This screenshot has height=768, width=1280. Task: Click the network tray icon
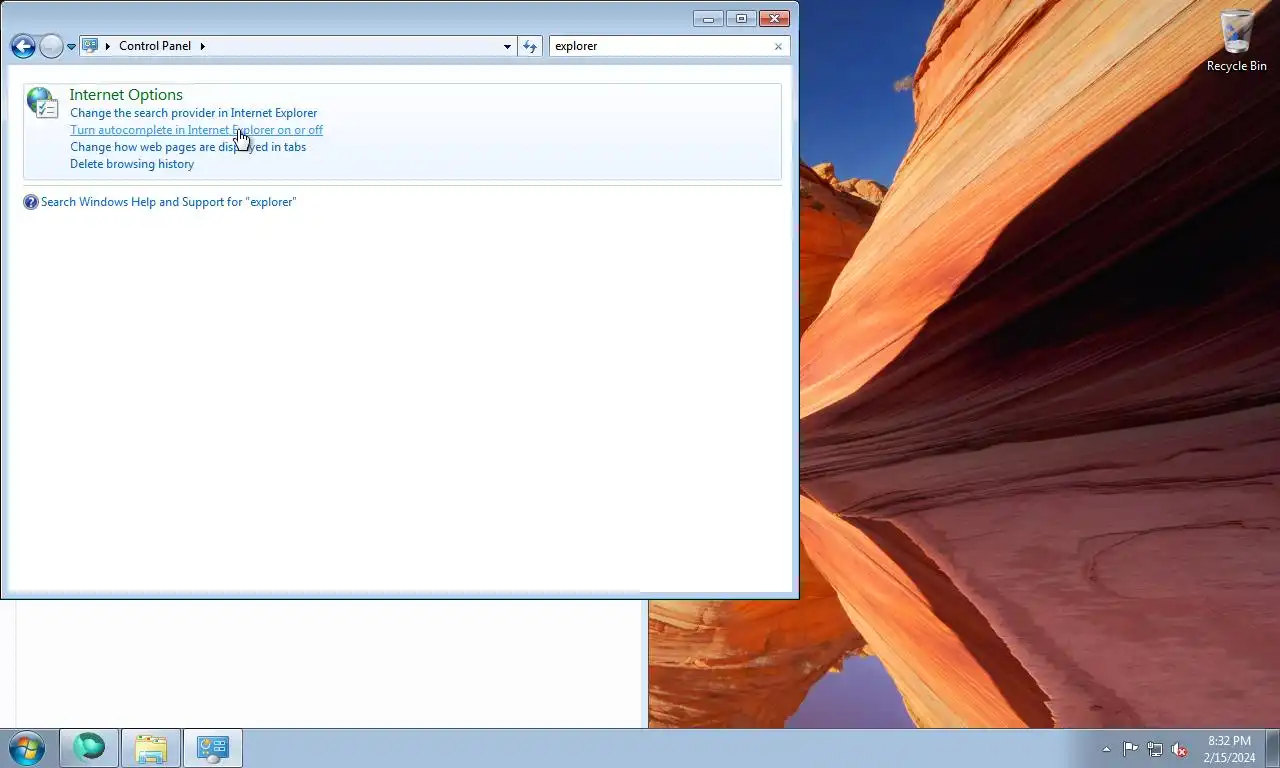point(1155,749)
